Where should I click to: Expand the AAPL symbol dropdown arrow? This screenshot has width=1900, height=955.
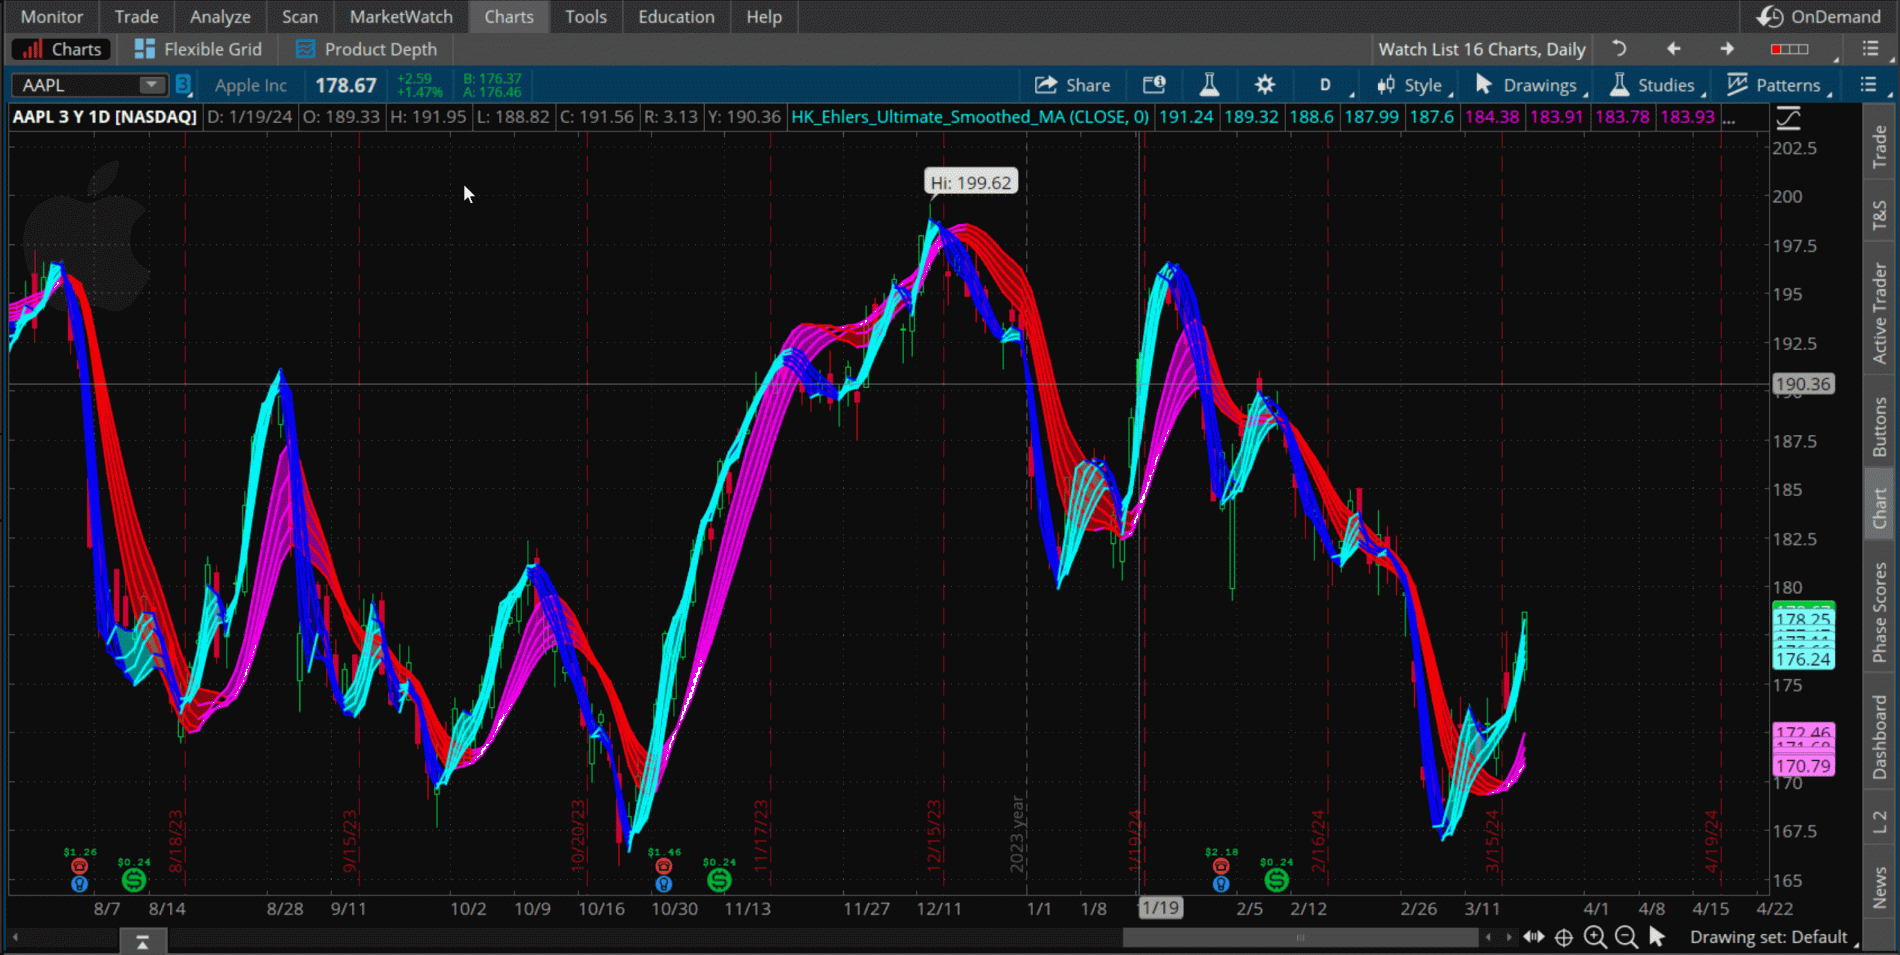[x=151, y=85]
